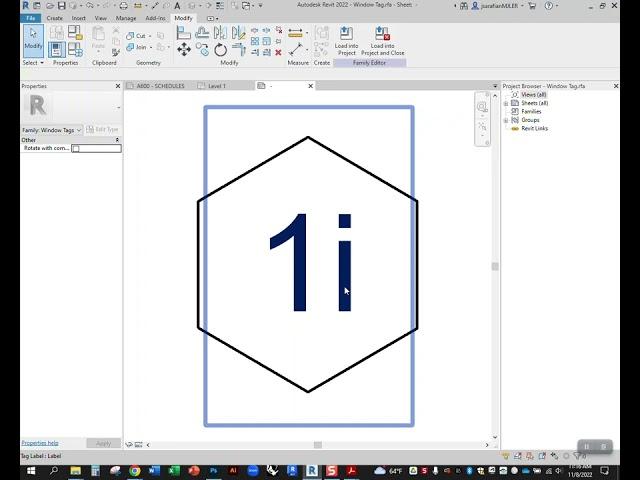Open the view tabs list dropdown arrow

coord(495,86)
